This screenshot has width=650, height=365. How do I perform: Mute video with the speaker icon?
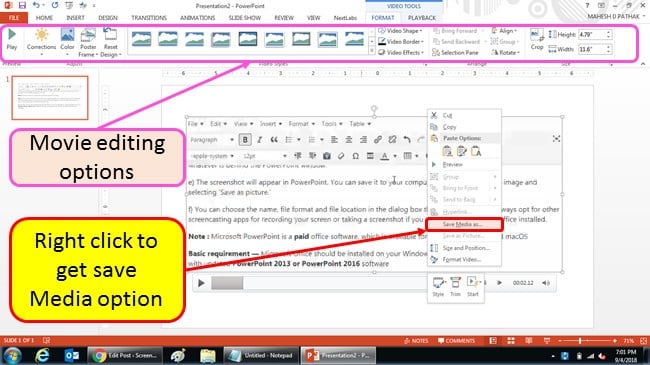546,283
